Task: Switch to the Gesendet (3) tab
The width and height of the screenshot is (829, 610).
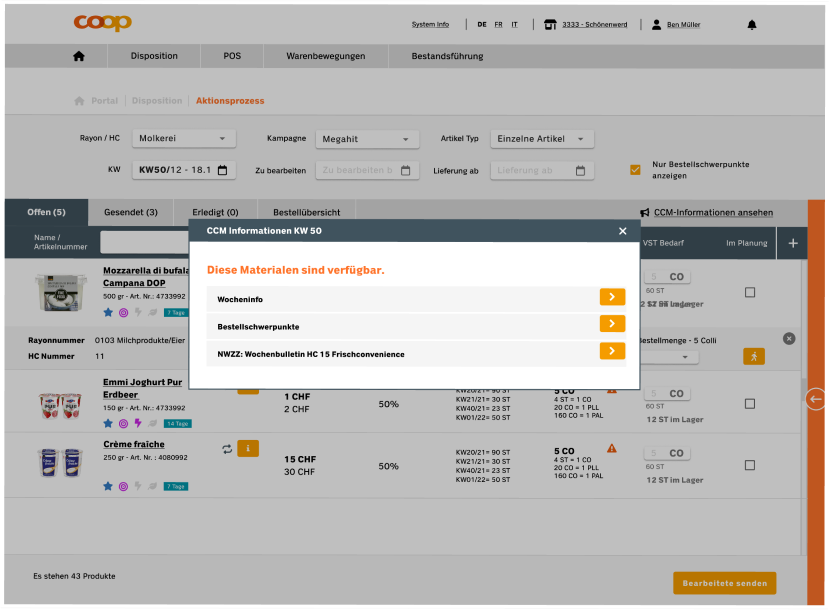Action: 131,212
